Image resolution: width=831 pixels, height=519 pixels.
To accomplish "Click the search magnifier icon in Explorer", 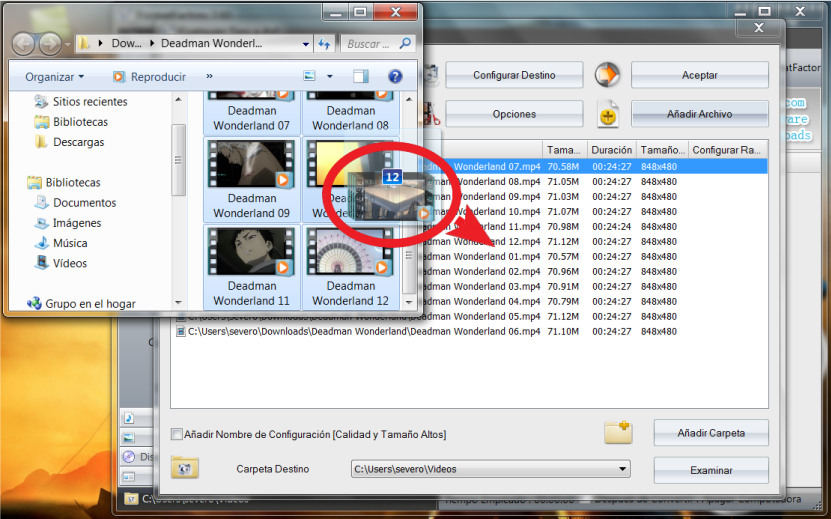I will click(405, 43).
